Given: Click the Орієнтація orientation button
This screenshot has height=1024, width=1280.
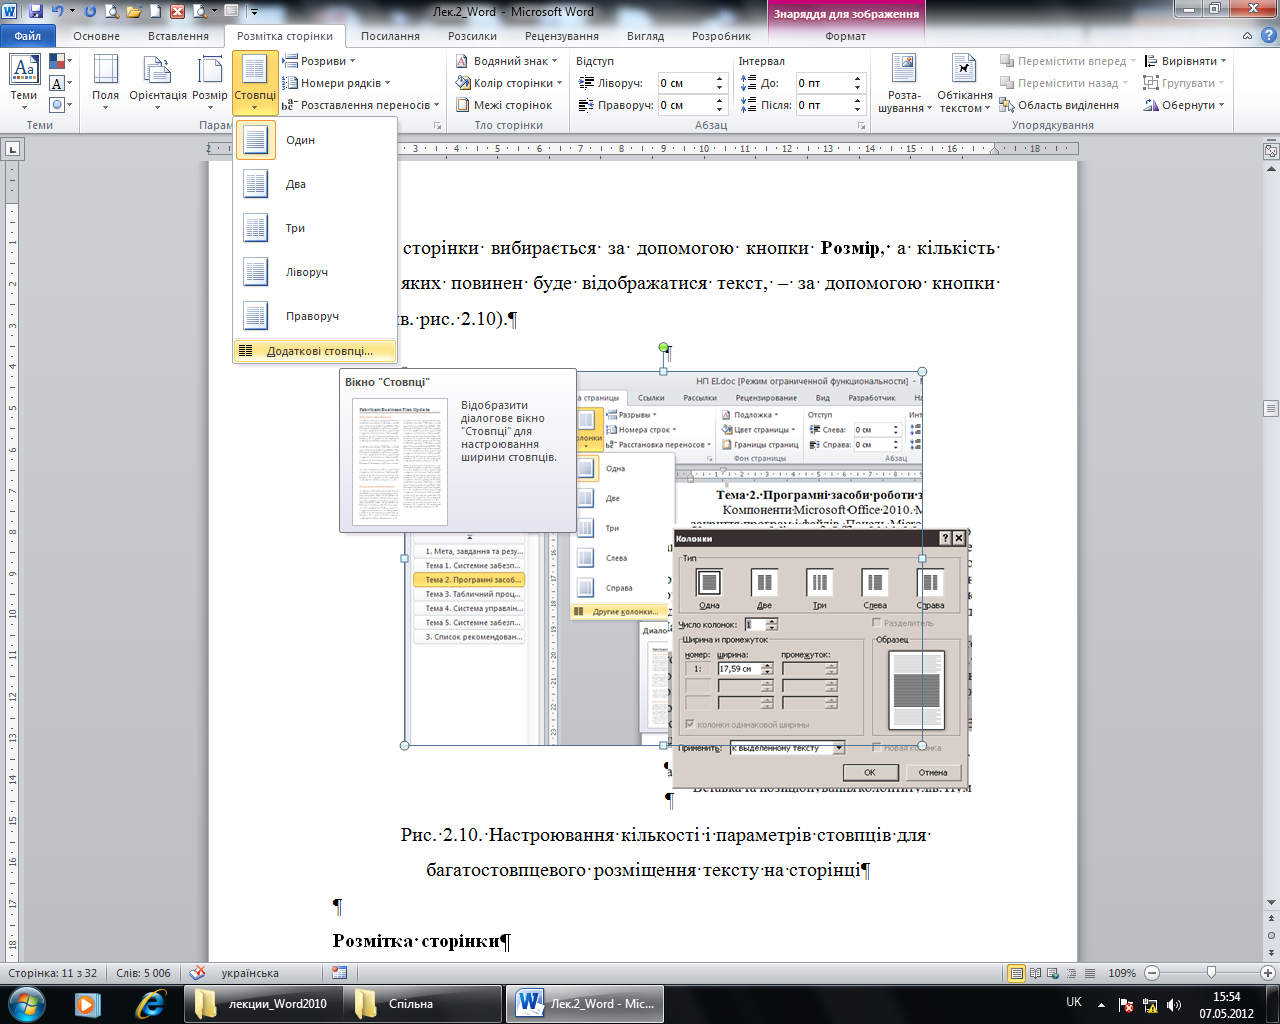Looking at the screenshot, I should coord(158,84).
